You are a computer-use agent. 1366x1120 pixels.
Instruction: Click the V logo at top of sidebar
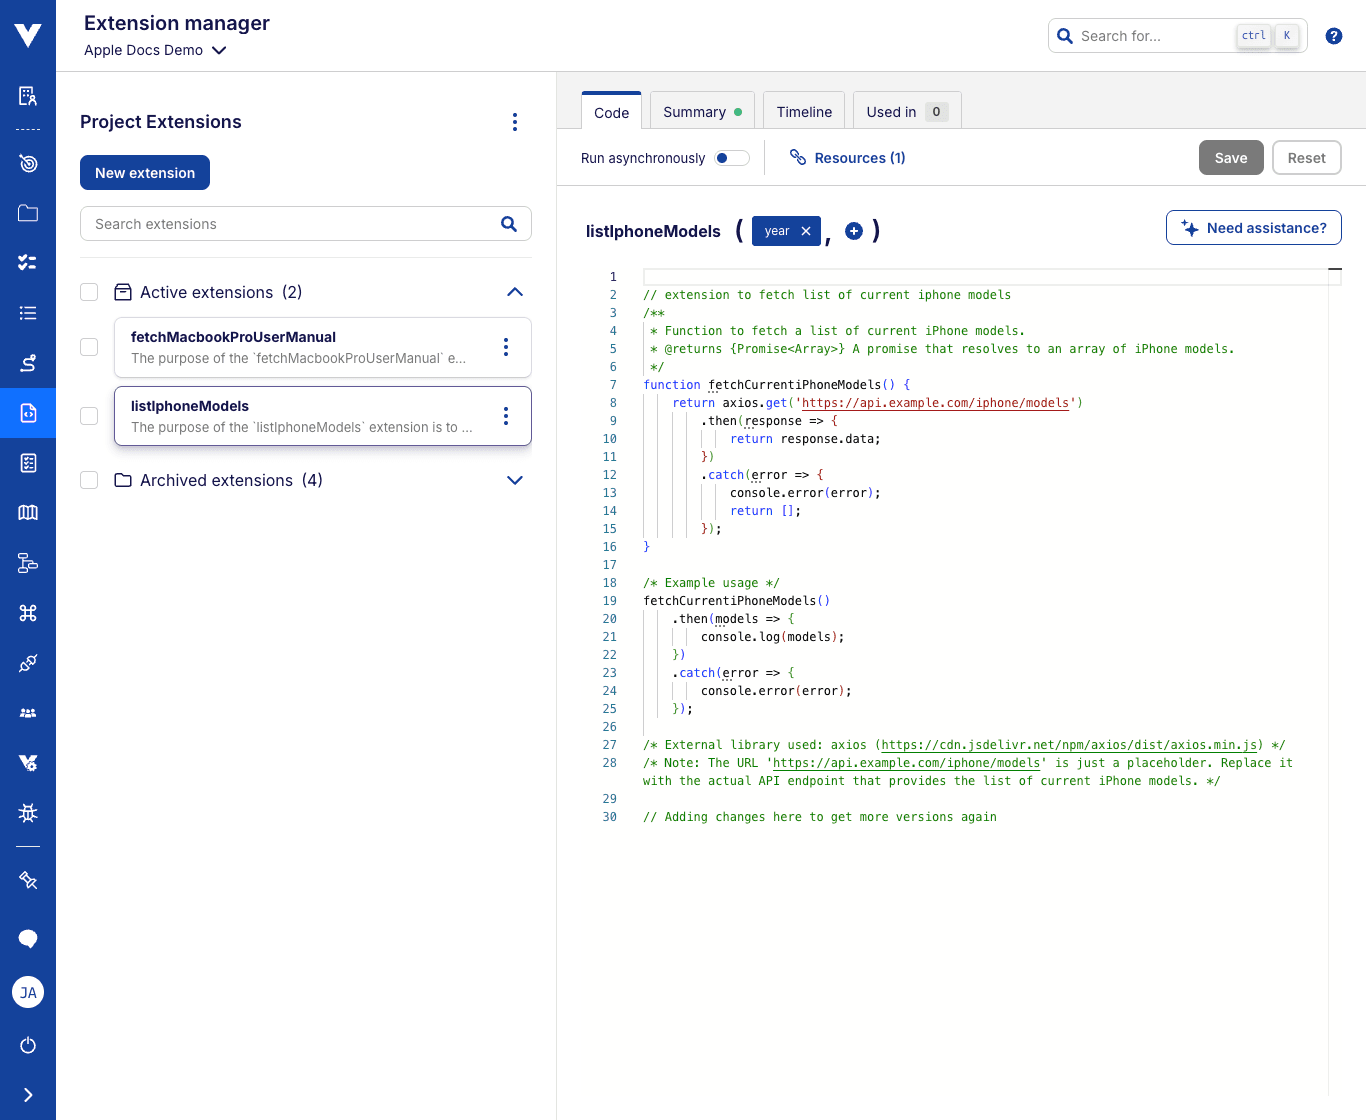tap(28, 35)
